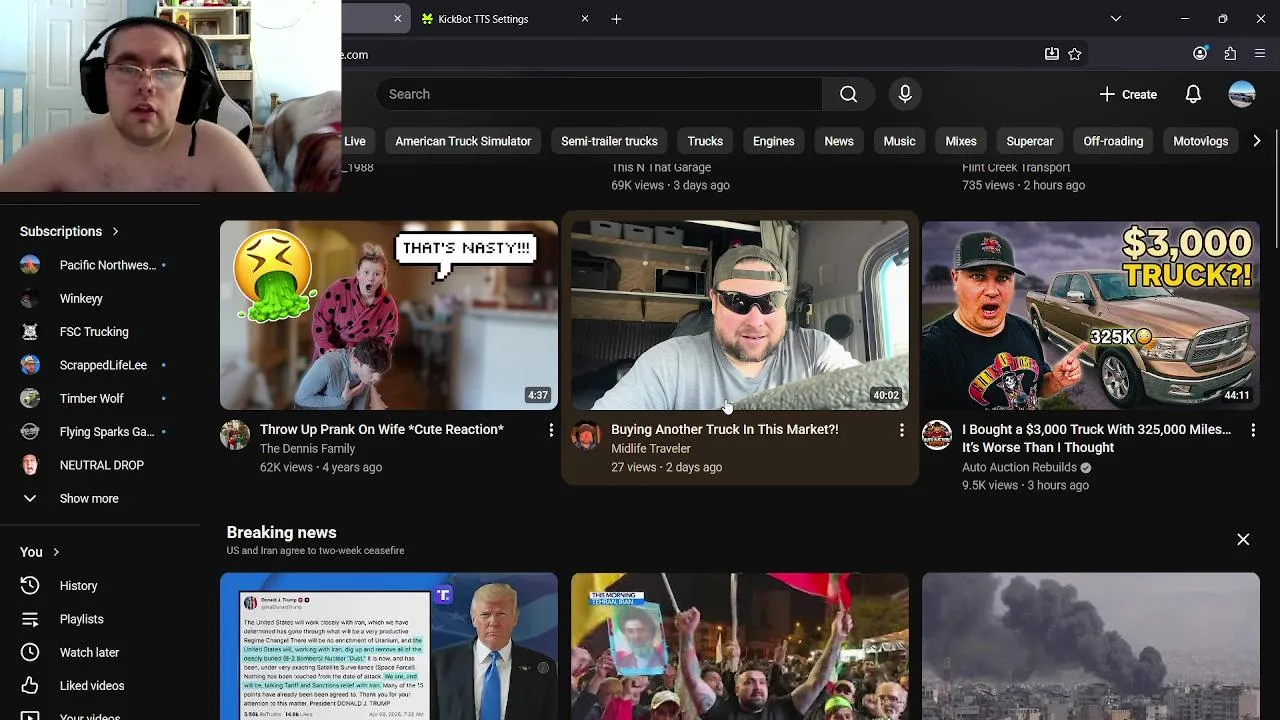Open smoke over city news thumbnail
1280x720 pixels.
1091,646
